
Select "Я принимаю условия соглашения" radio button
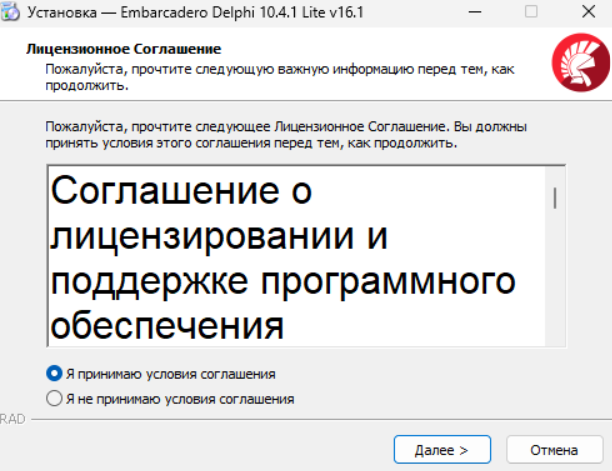click(55, 374)
